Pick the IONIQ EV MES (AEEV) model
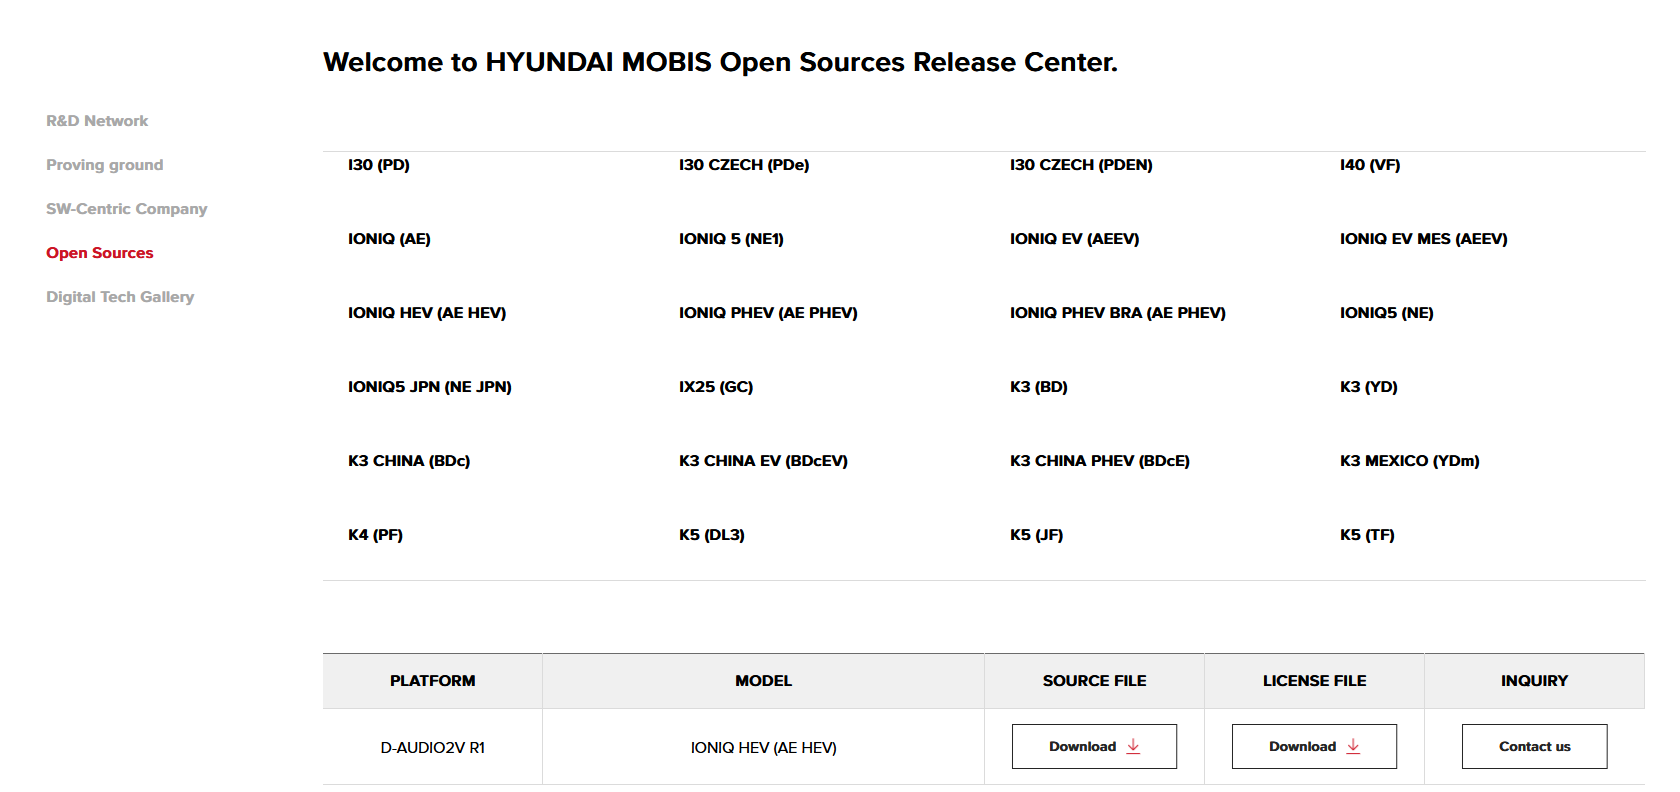Image resolution: width=1680 pixels, height=792 pixels. pos(1423,239)
